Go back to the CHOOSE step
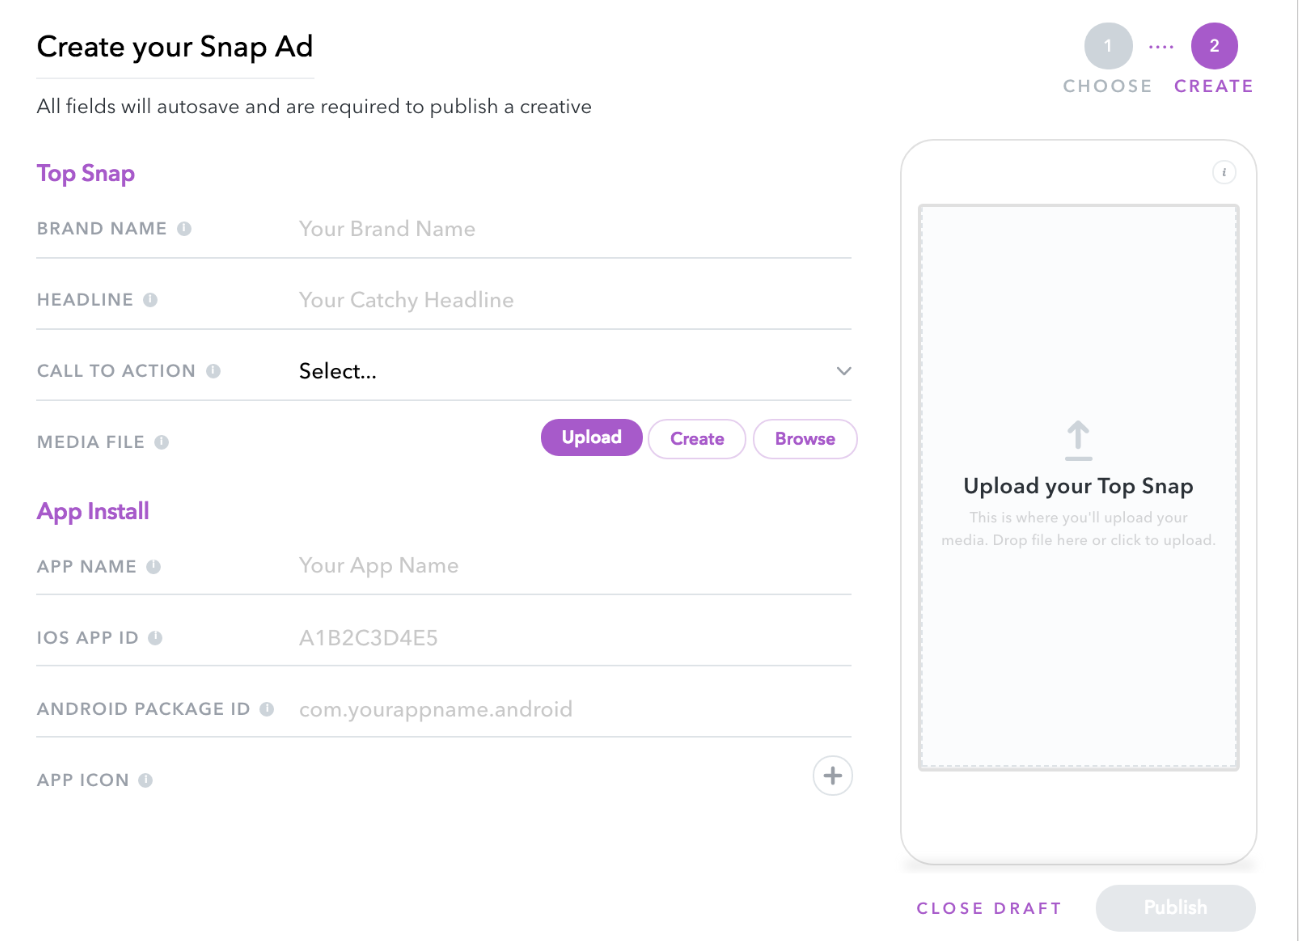 point(1107,45)
